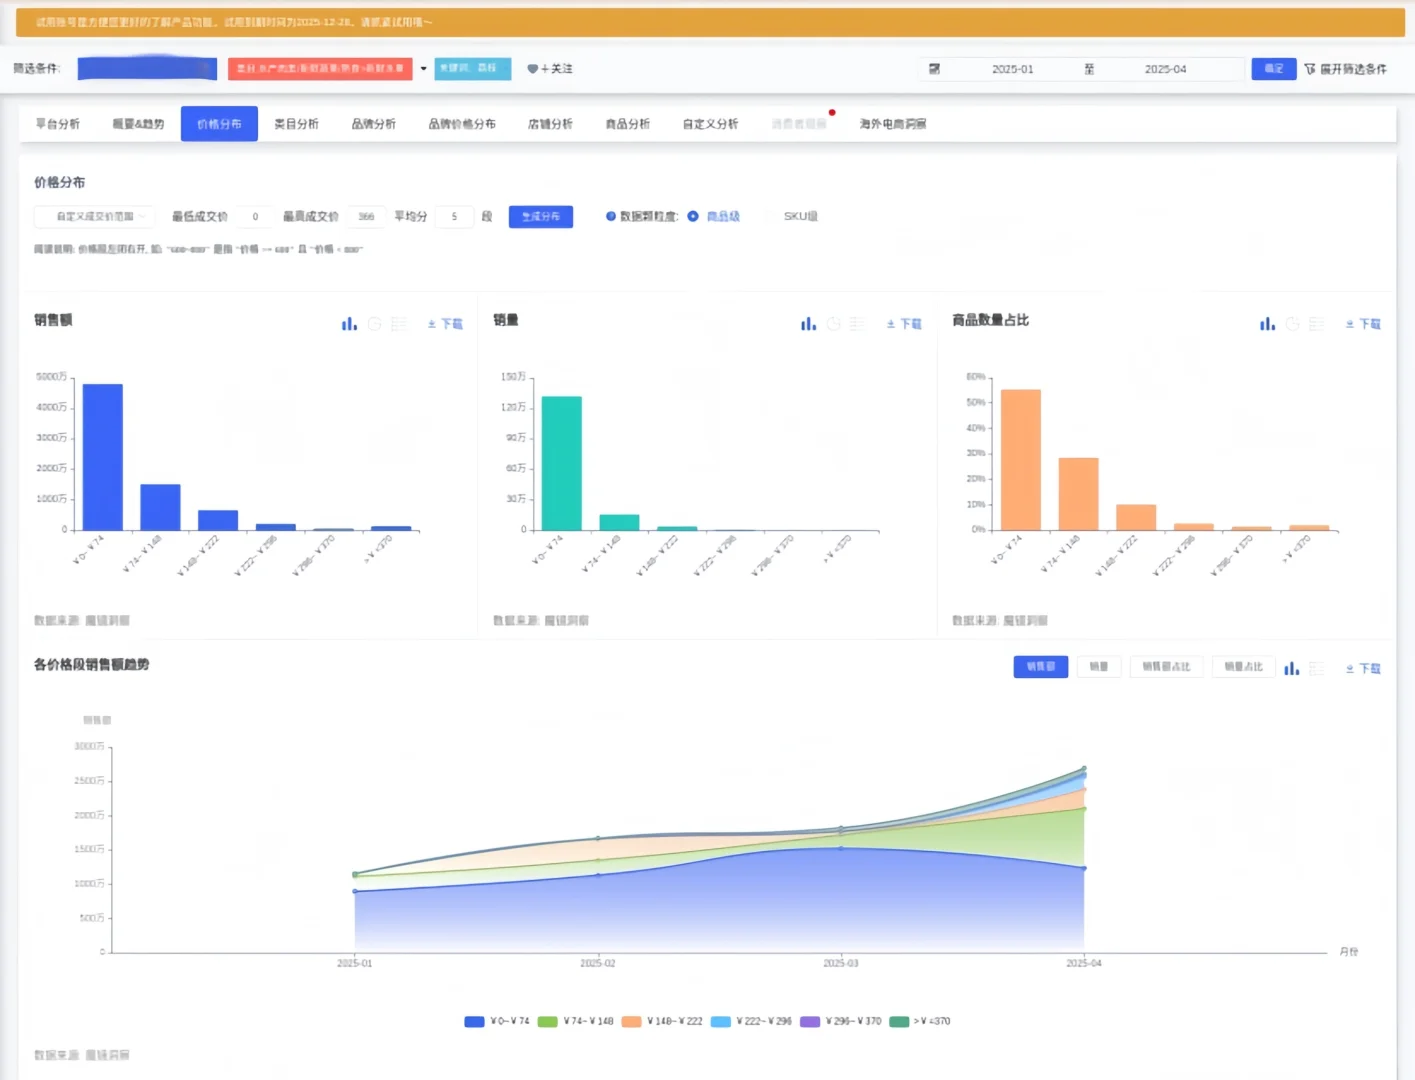Open the 自定义成交价范围 dropdown
The height and width of the screenshot is (1080, 1415).
pyautogui.click(x=94, y=216)
